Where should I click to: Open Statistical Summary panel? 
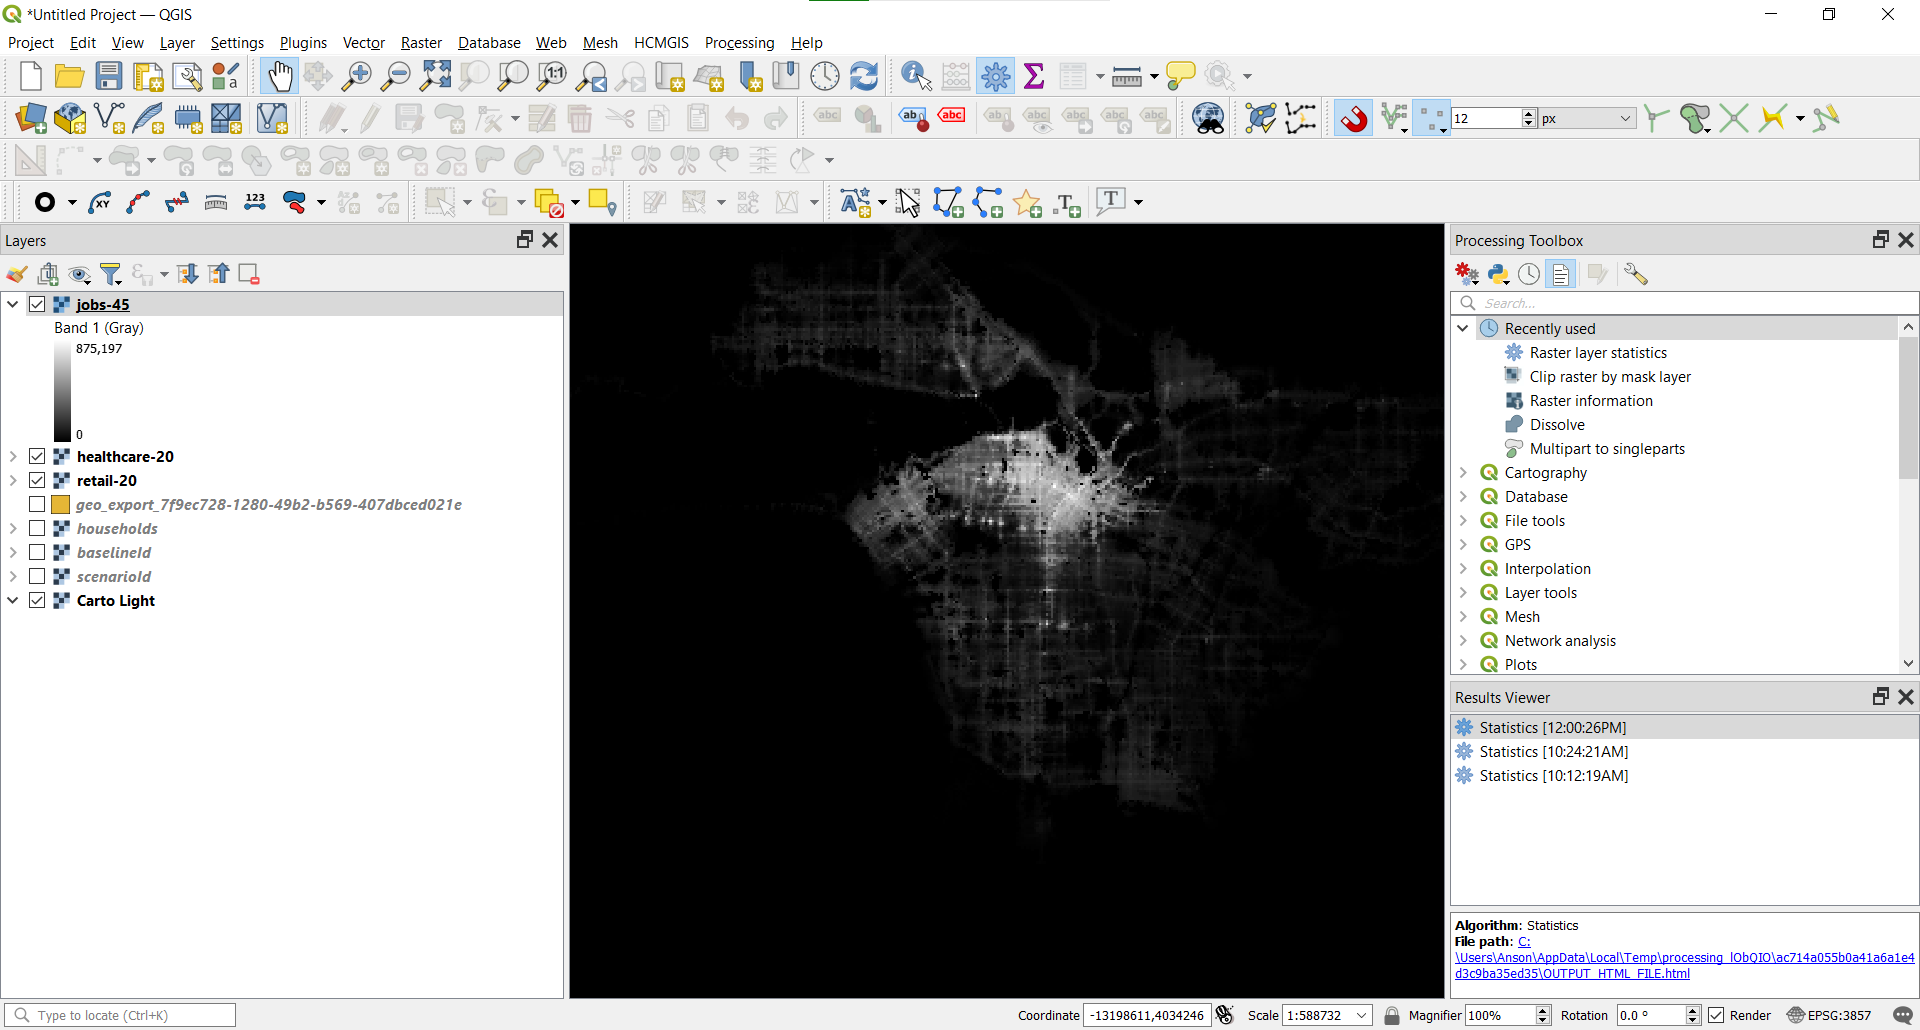coord(1035,76)
